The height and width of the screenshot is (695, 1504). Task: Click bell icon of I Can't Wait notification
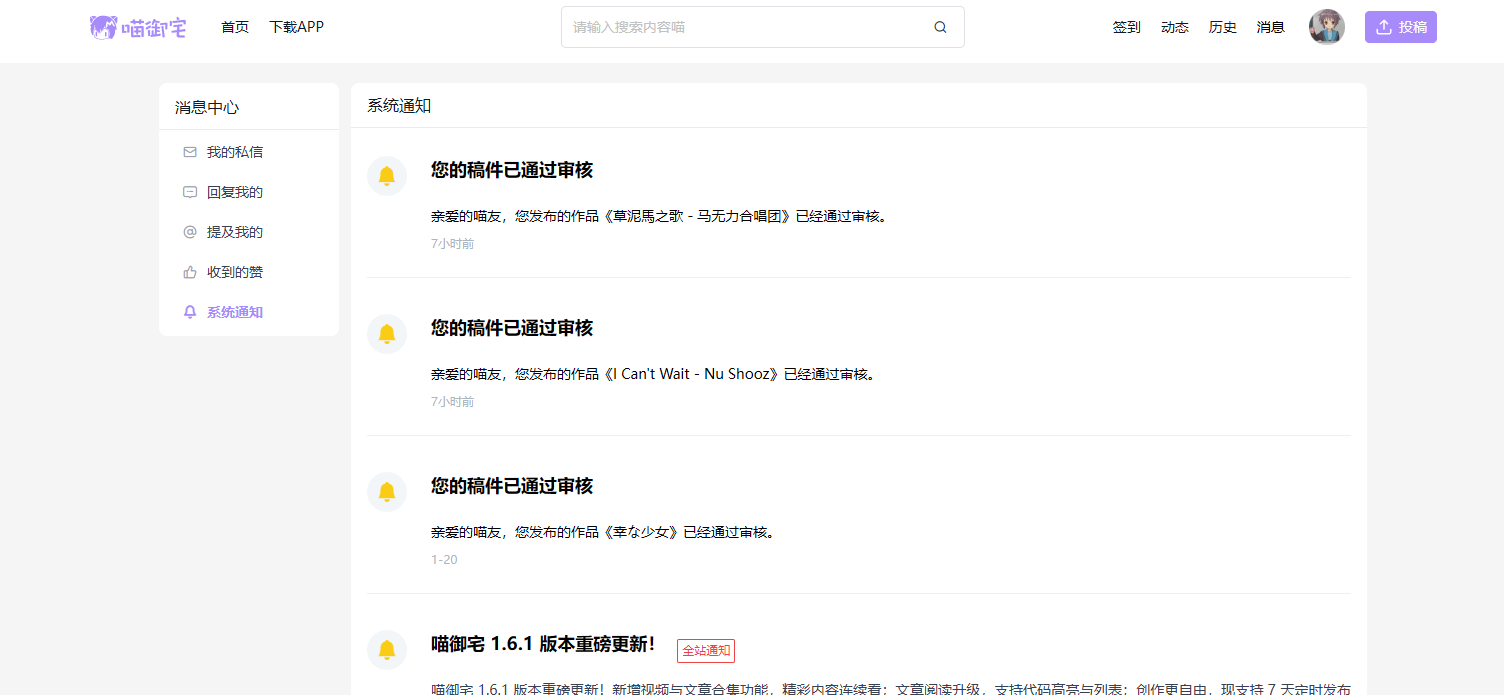387,334
